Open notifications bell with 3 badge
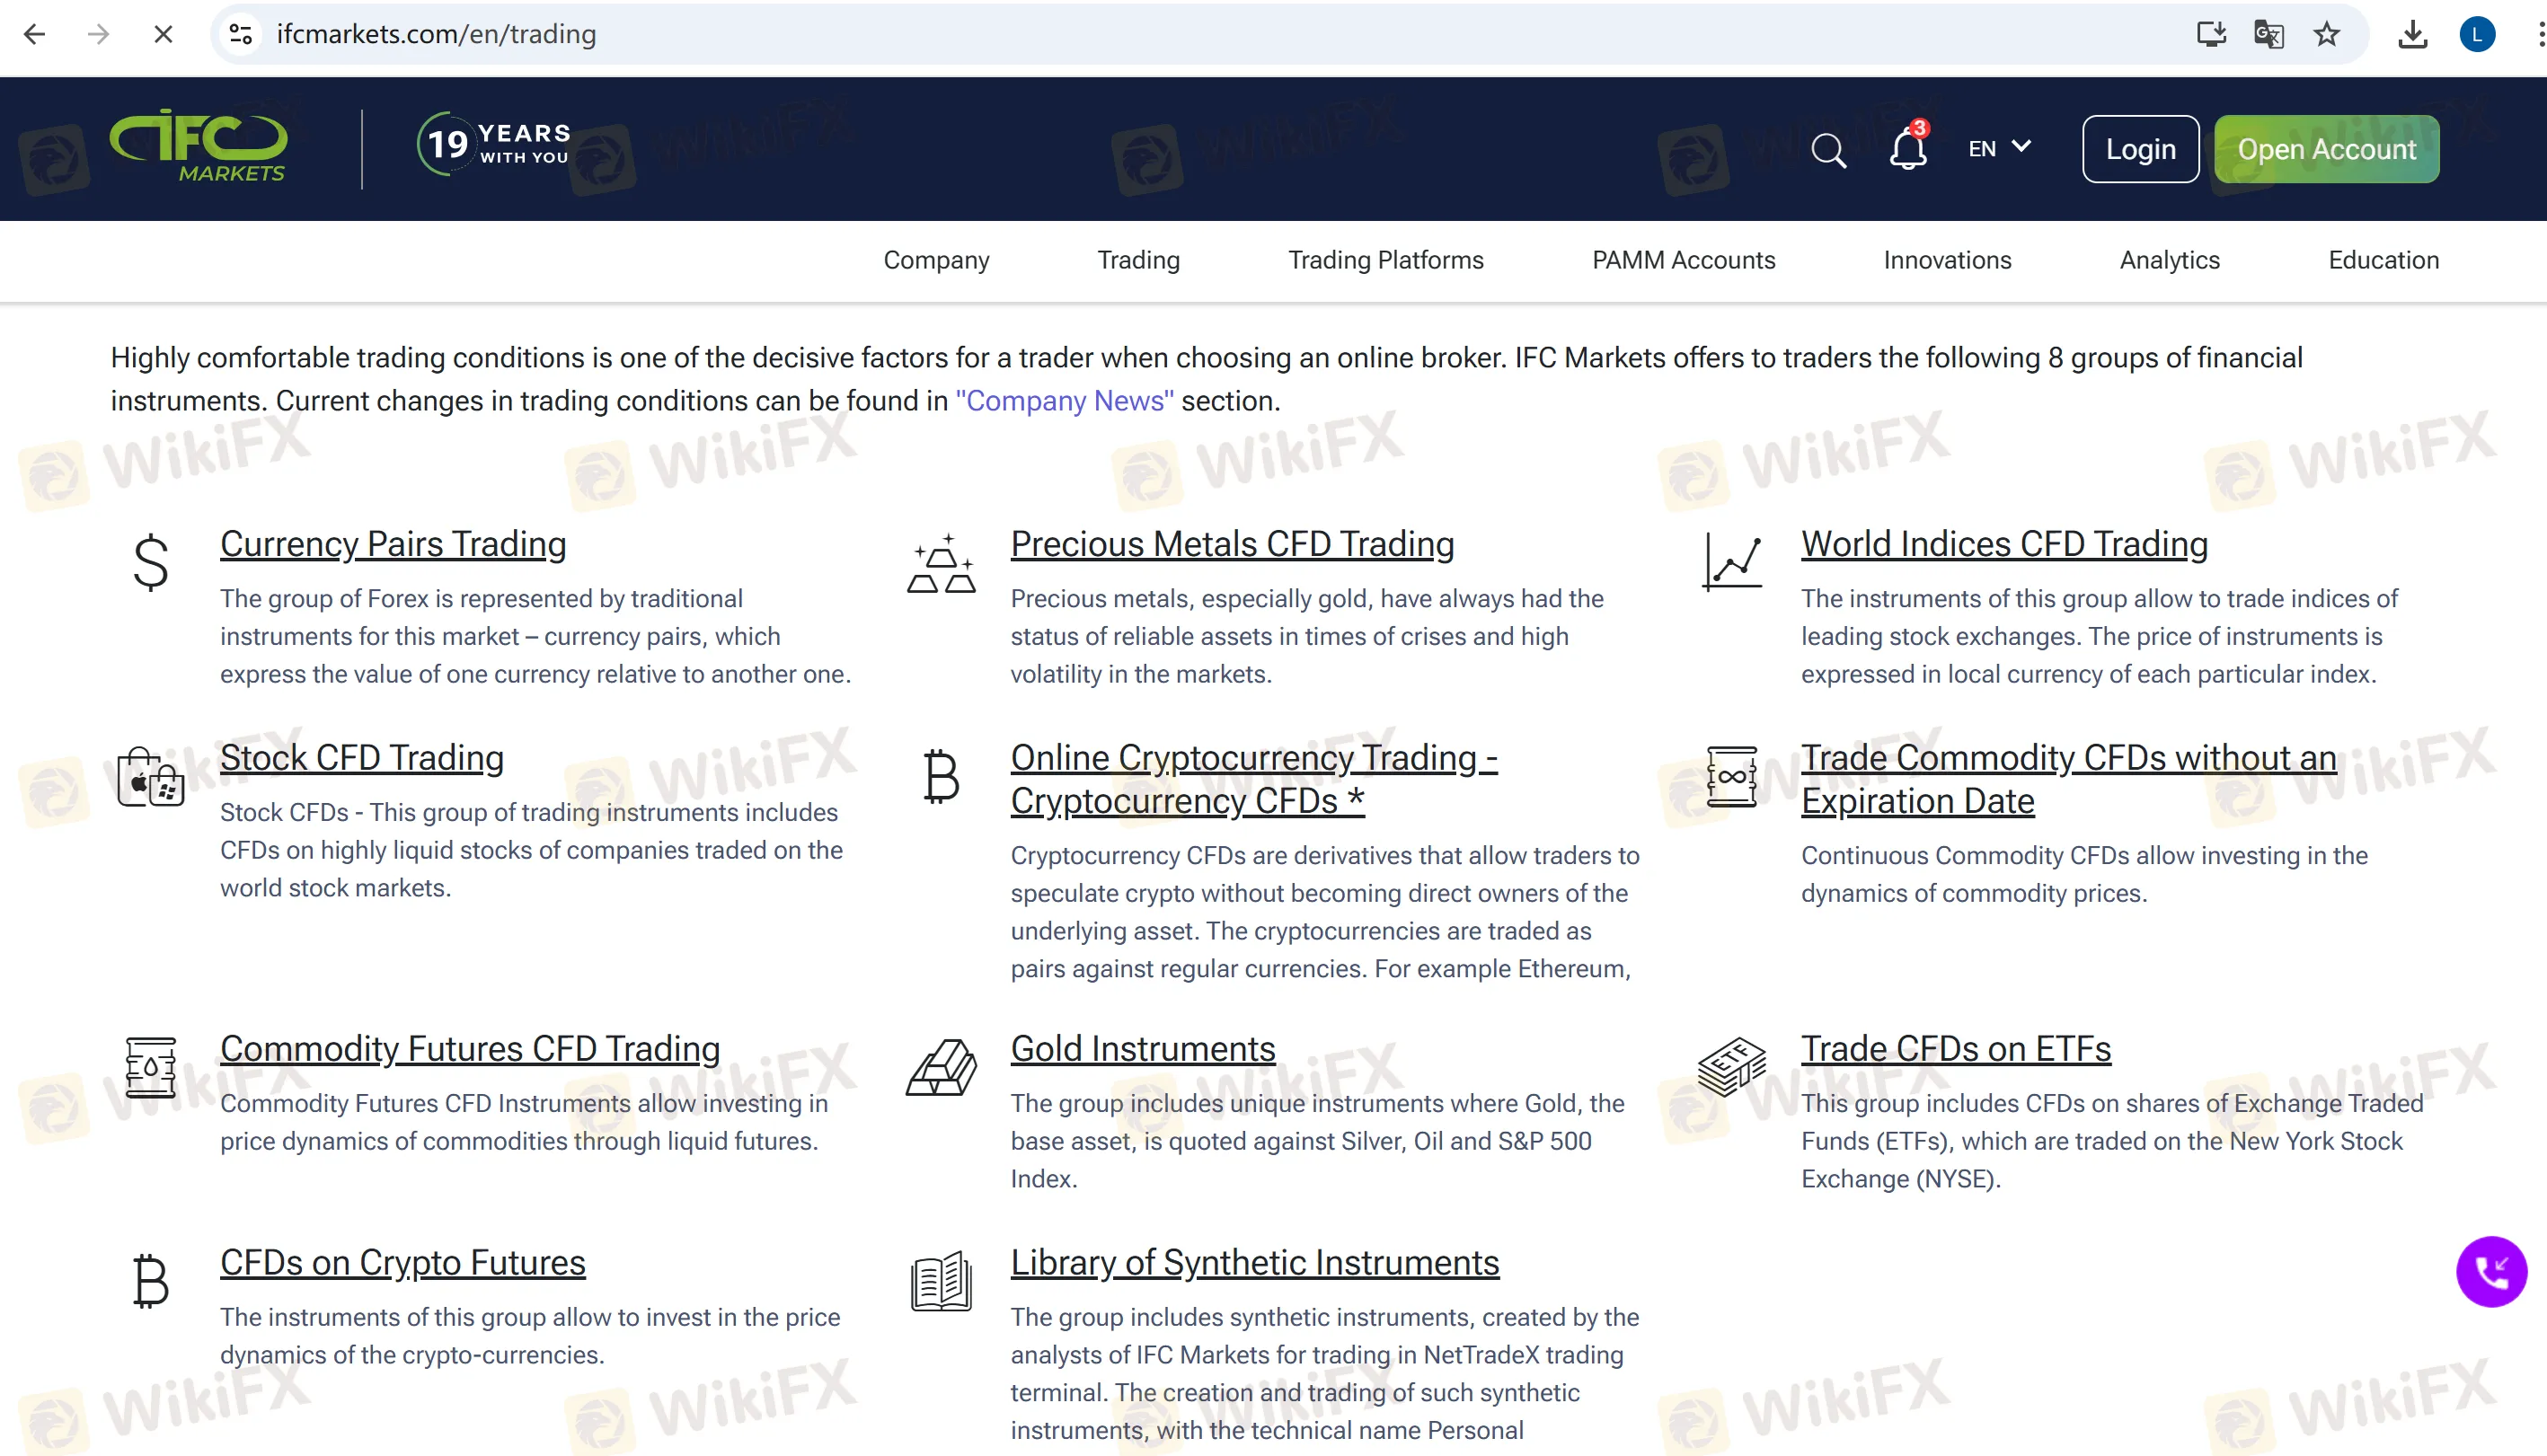 1908,148
